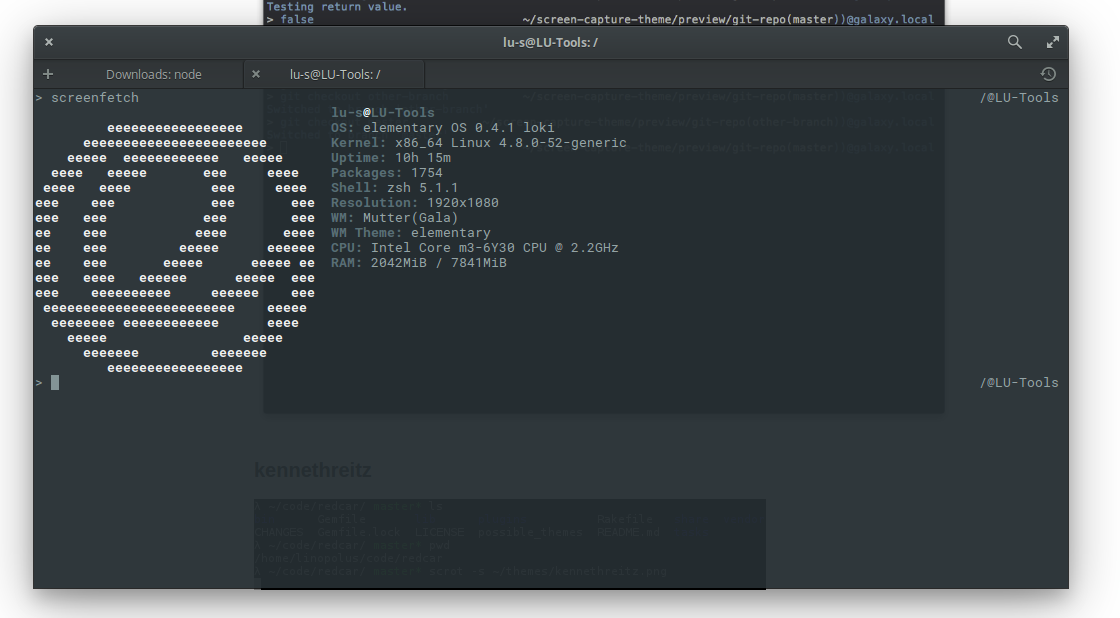Click the bottom /@LU-Tools right prompt
Screen dimensions: 1120x618
point(1019,383)
